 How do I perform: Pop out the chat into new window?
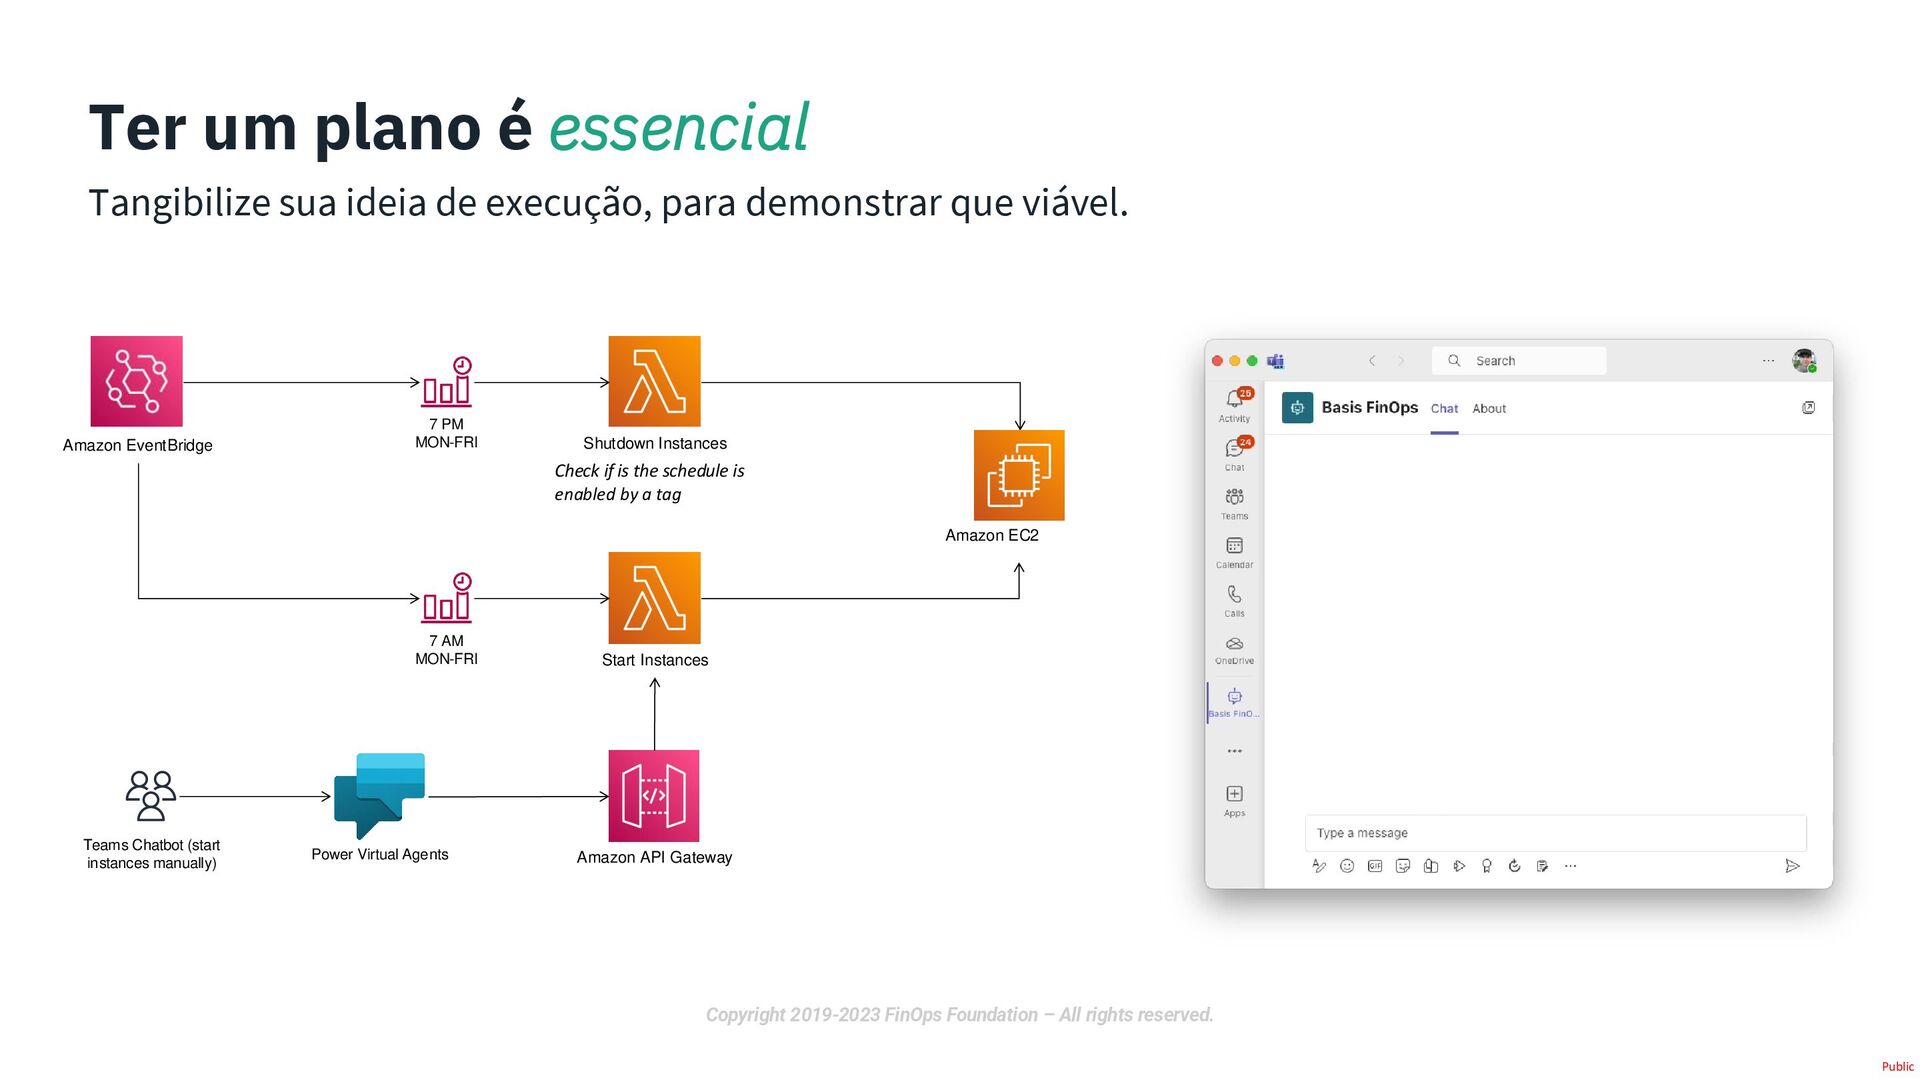point(1808,408)
